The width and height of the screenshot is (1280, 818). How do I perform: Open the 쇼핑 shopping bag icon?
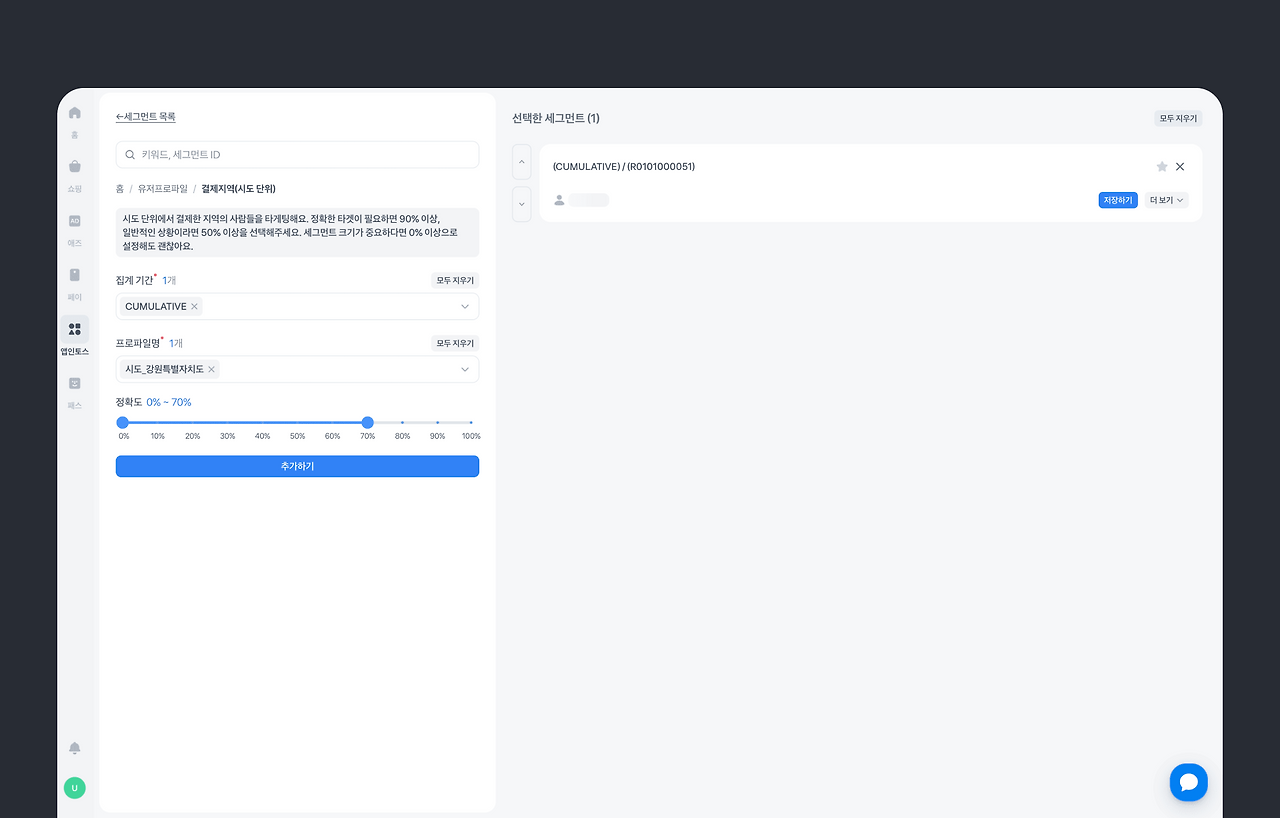[74, 166]
